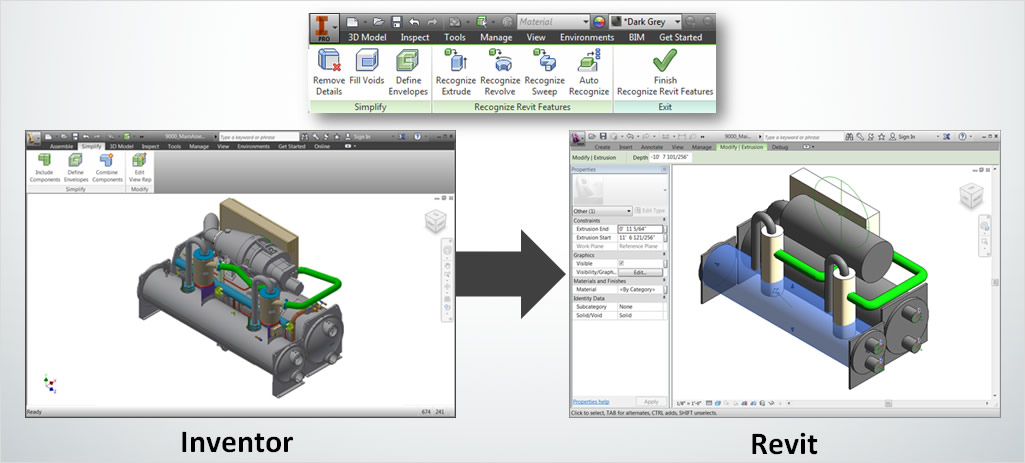The height and width of the screenshot is (463, 1025).
Task: Click Material By Category value in Properties
Action: coord(641,289)
